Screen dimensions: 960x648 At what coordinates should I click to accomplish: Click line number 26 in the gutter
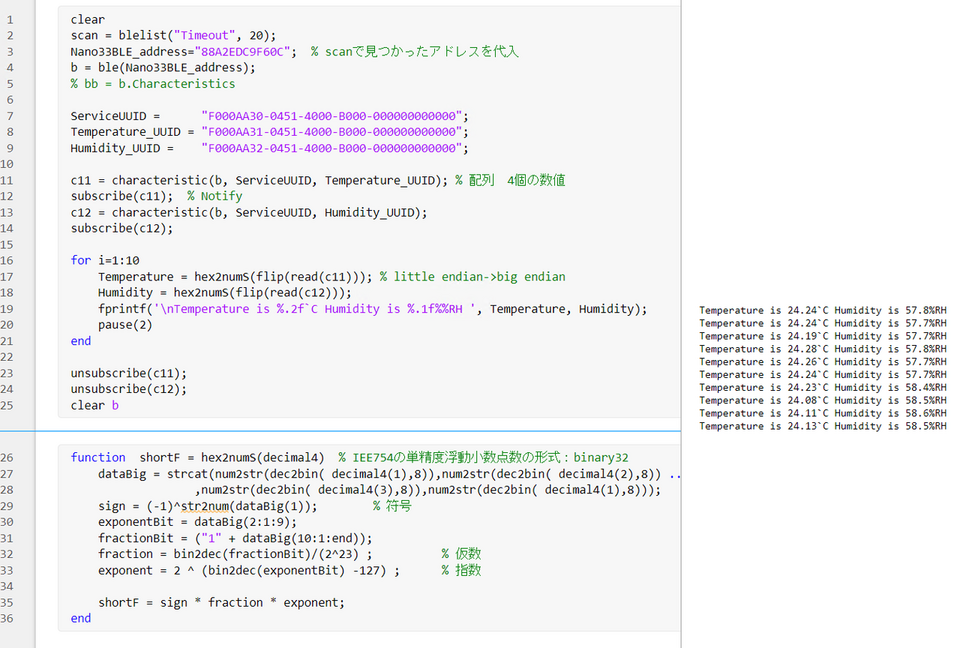coord(7,458)
